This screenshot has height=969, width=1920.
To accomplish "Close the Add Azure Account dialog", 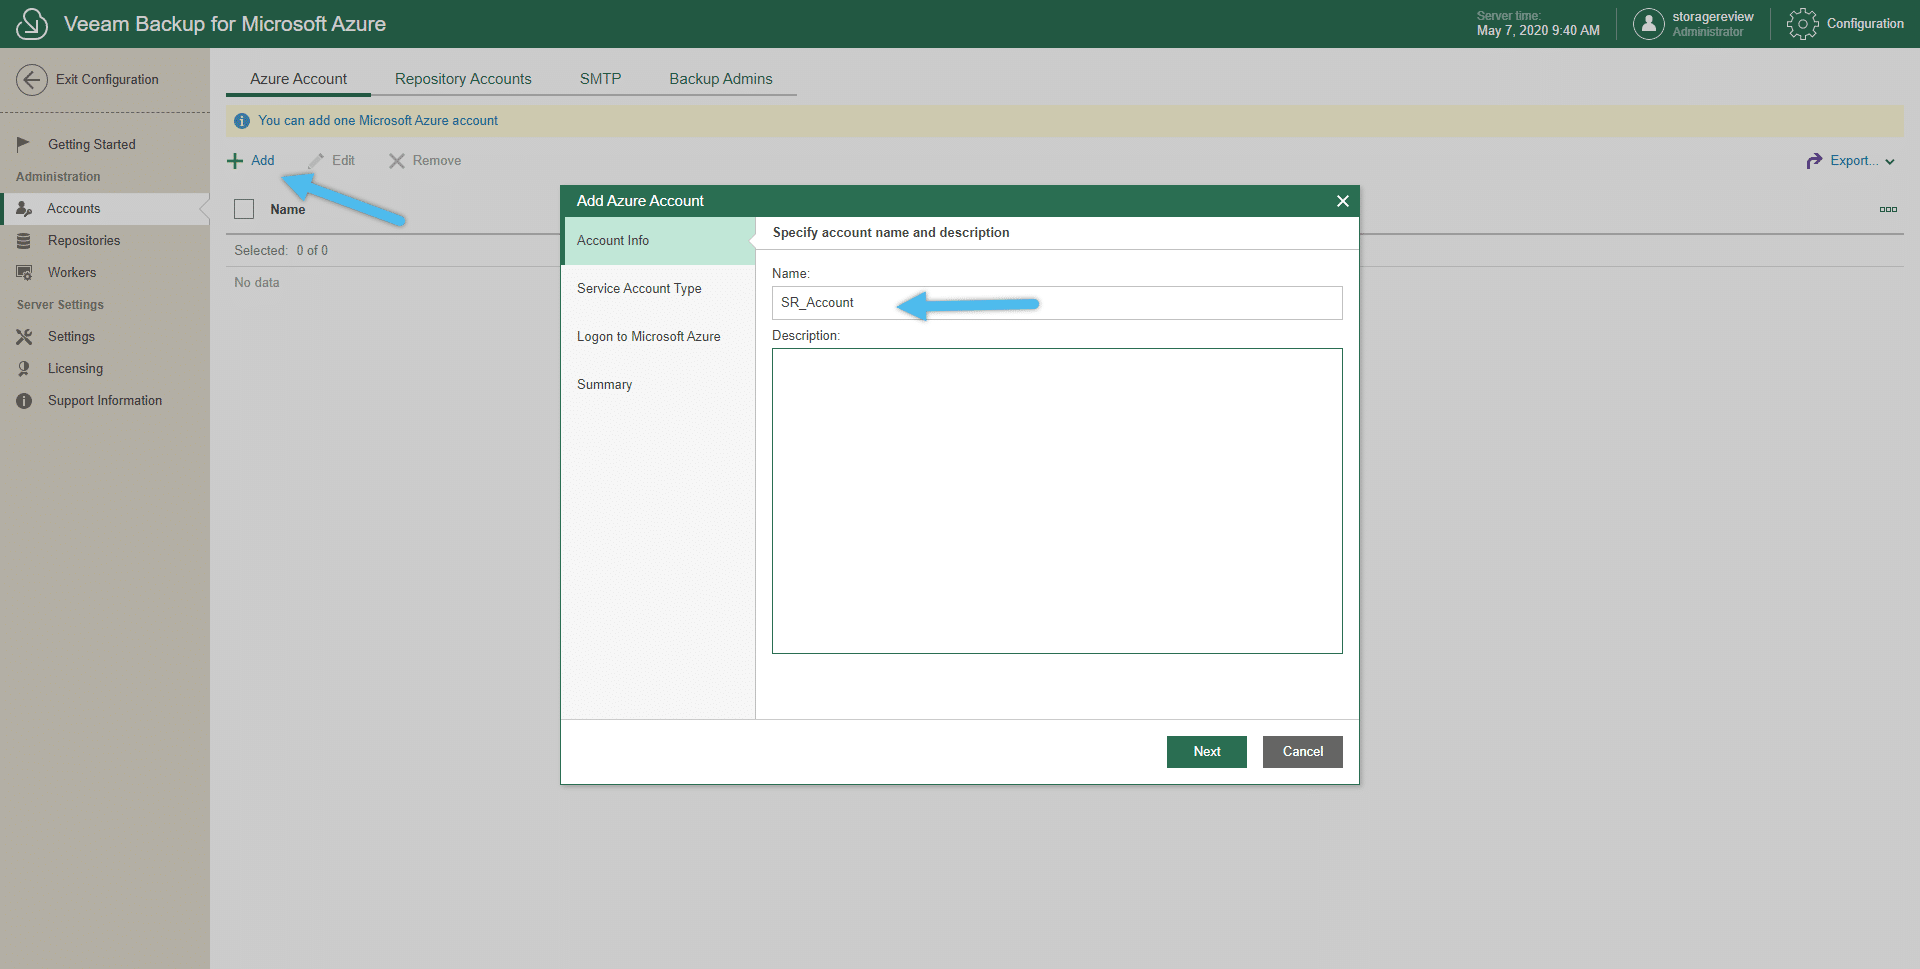I will pyautogui.click(x=1343, y=201).
